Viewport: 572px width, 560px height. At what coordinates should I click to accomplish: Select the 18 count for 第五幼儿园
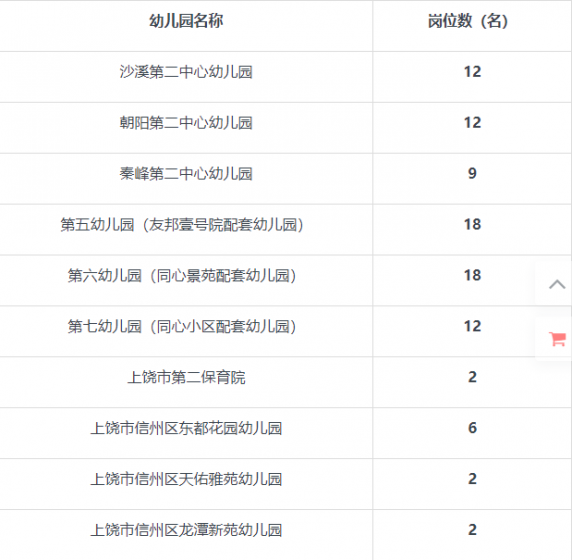point(472,224)
